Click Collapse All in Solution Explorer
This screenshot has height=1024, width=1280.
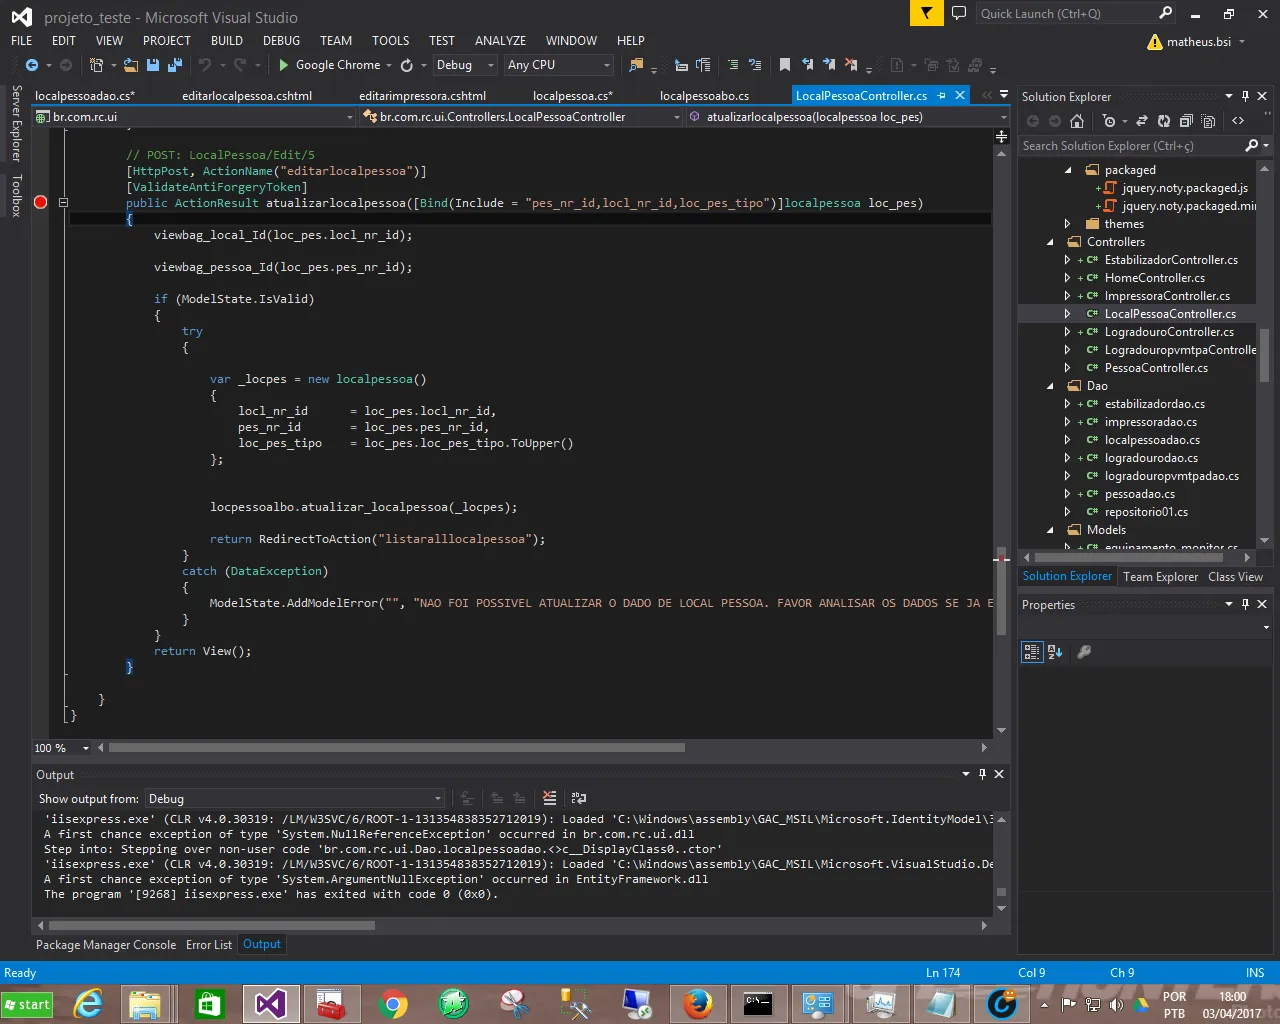(1186, 121)
